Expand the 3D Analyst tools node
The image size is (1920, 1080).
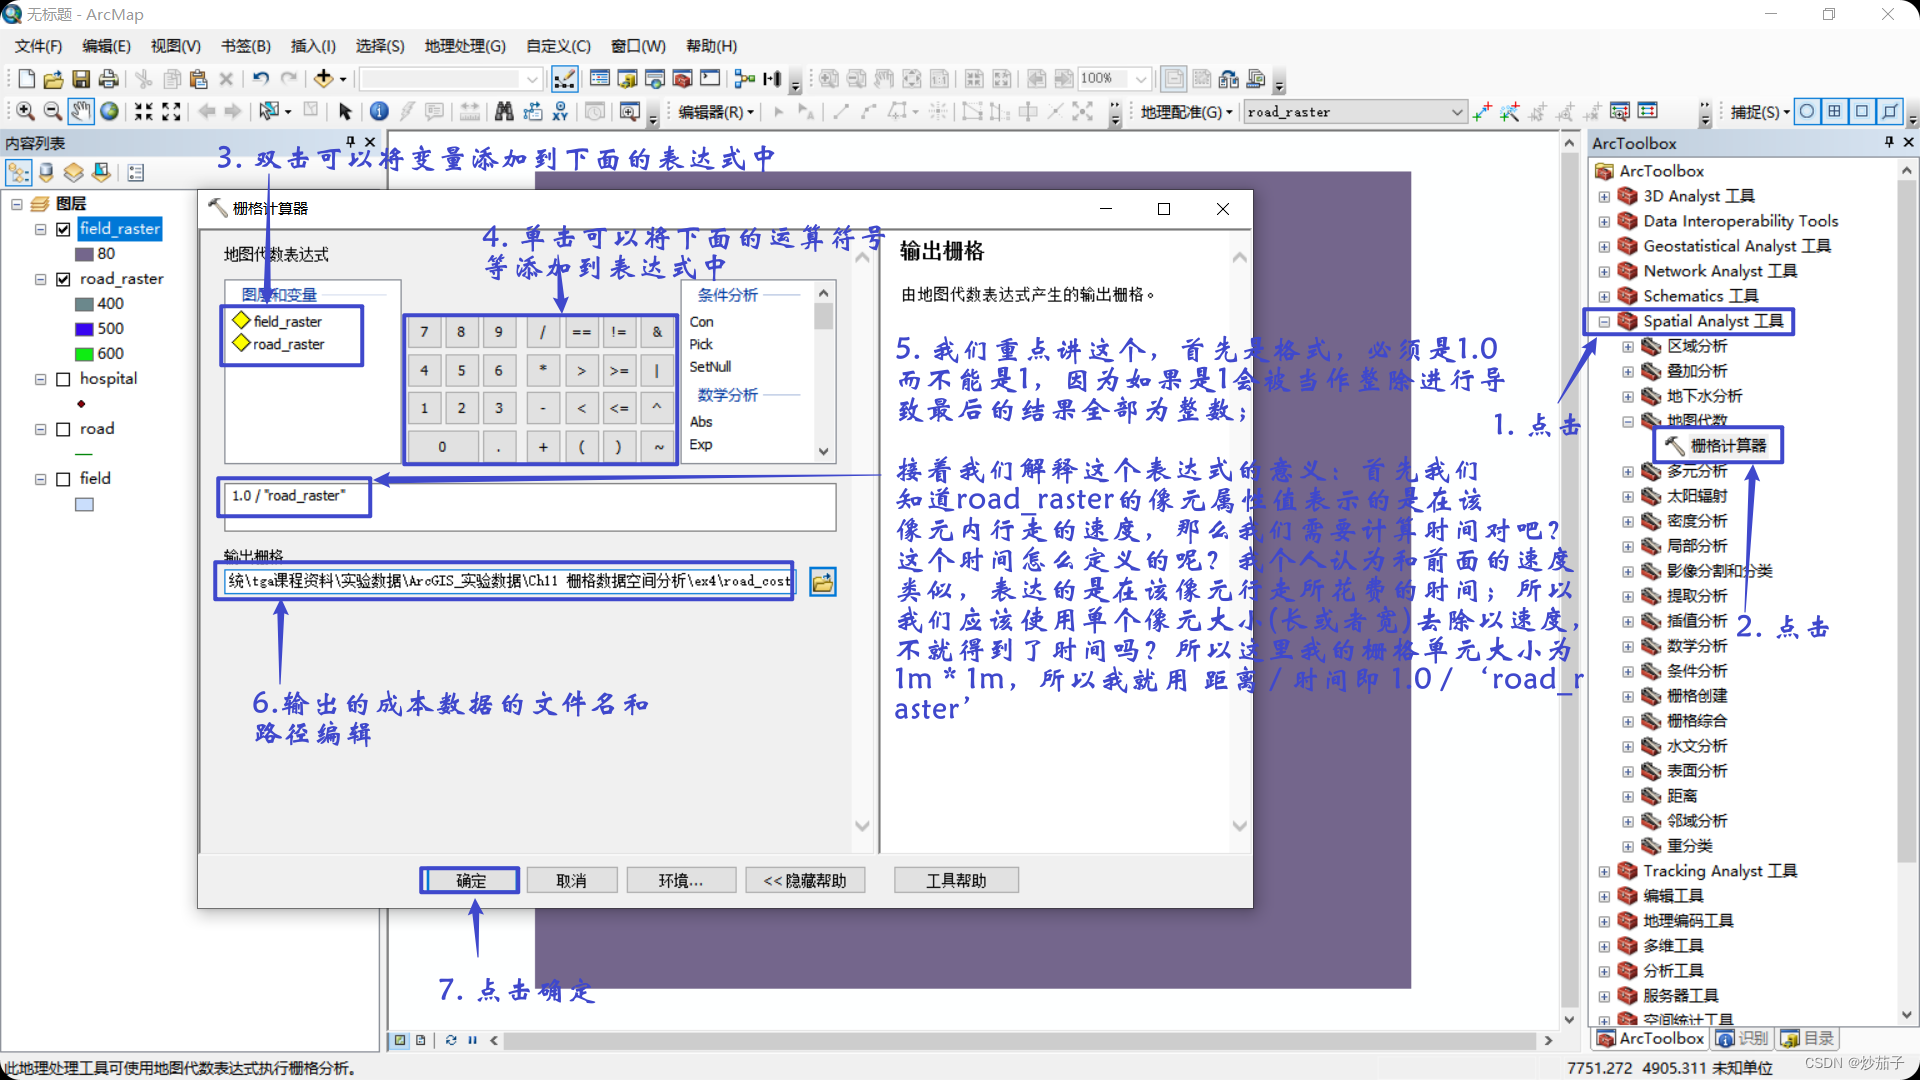coord(1604,196)
